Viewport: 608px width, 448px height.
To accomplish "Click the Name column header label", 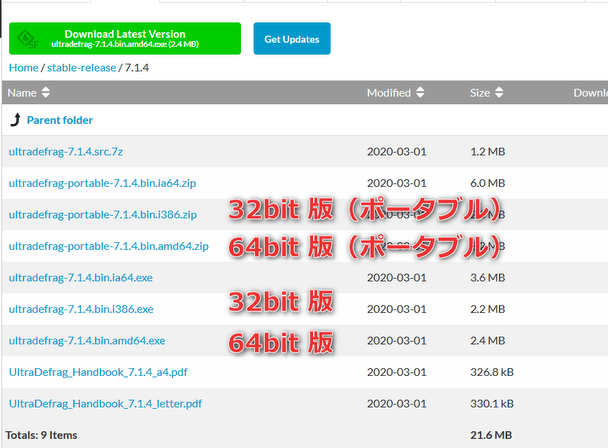I will pyautogui.click(x=22, y=93).
